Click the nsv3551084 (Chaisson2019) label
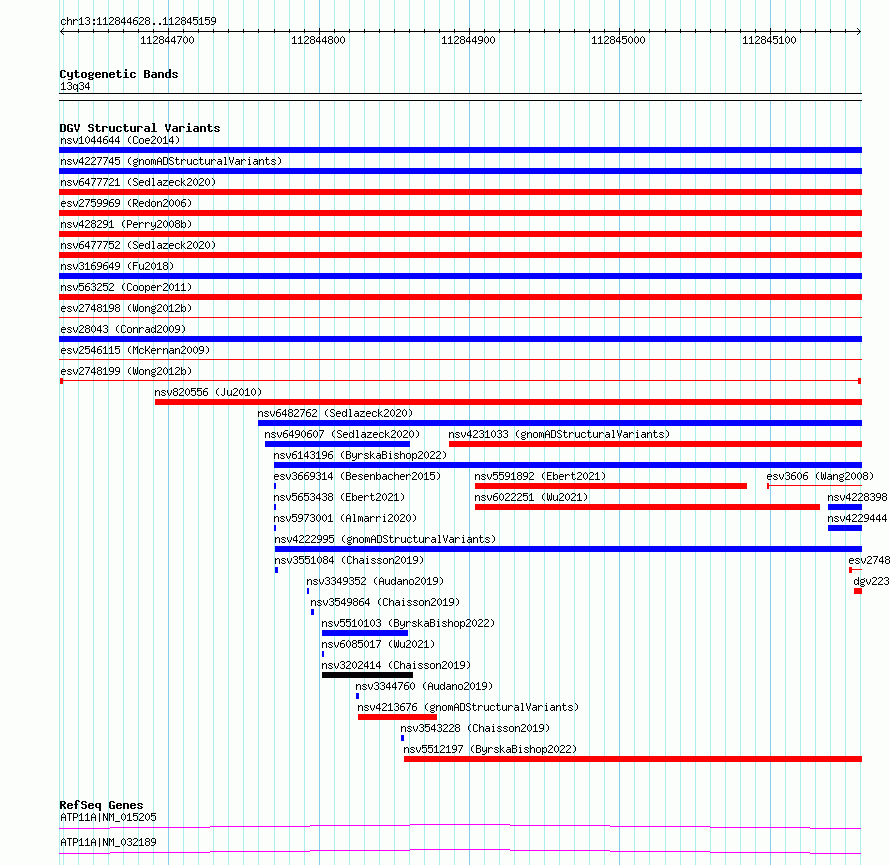Image resolution: width=890 pixels, height=865 pixels. (349, 560)
